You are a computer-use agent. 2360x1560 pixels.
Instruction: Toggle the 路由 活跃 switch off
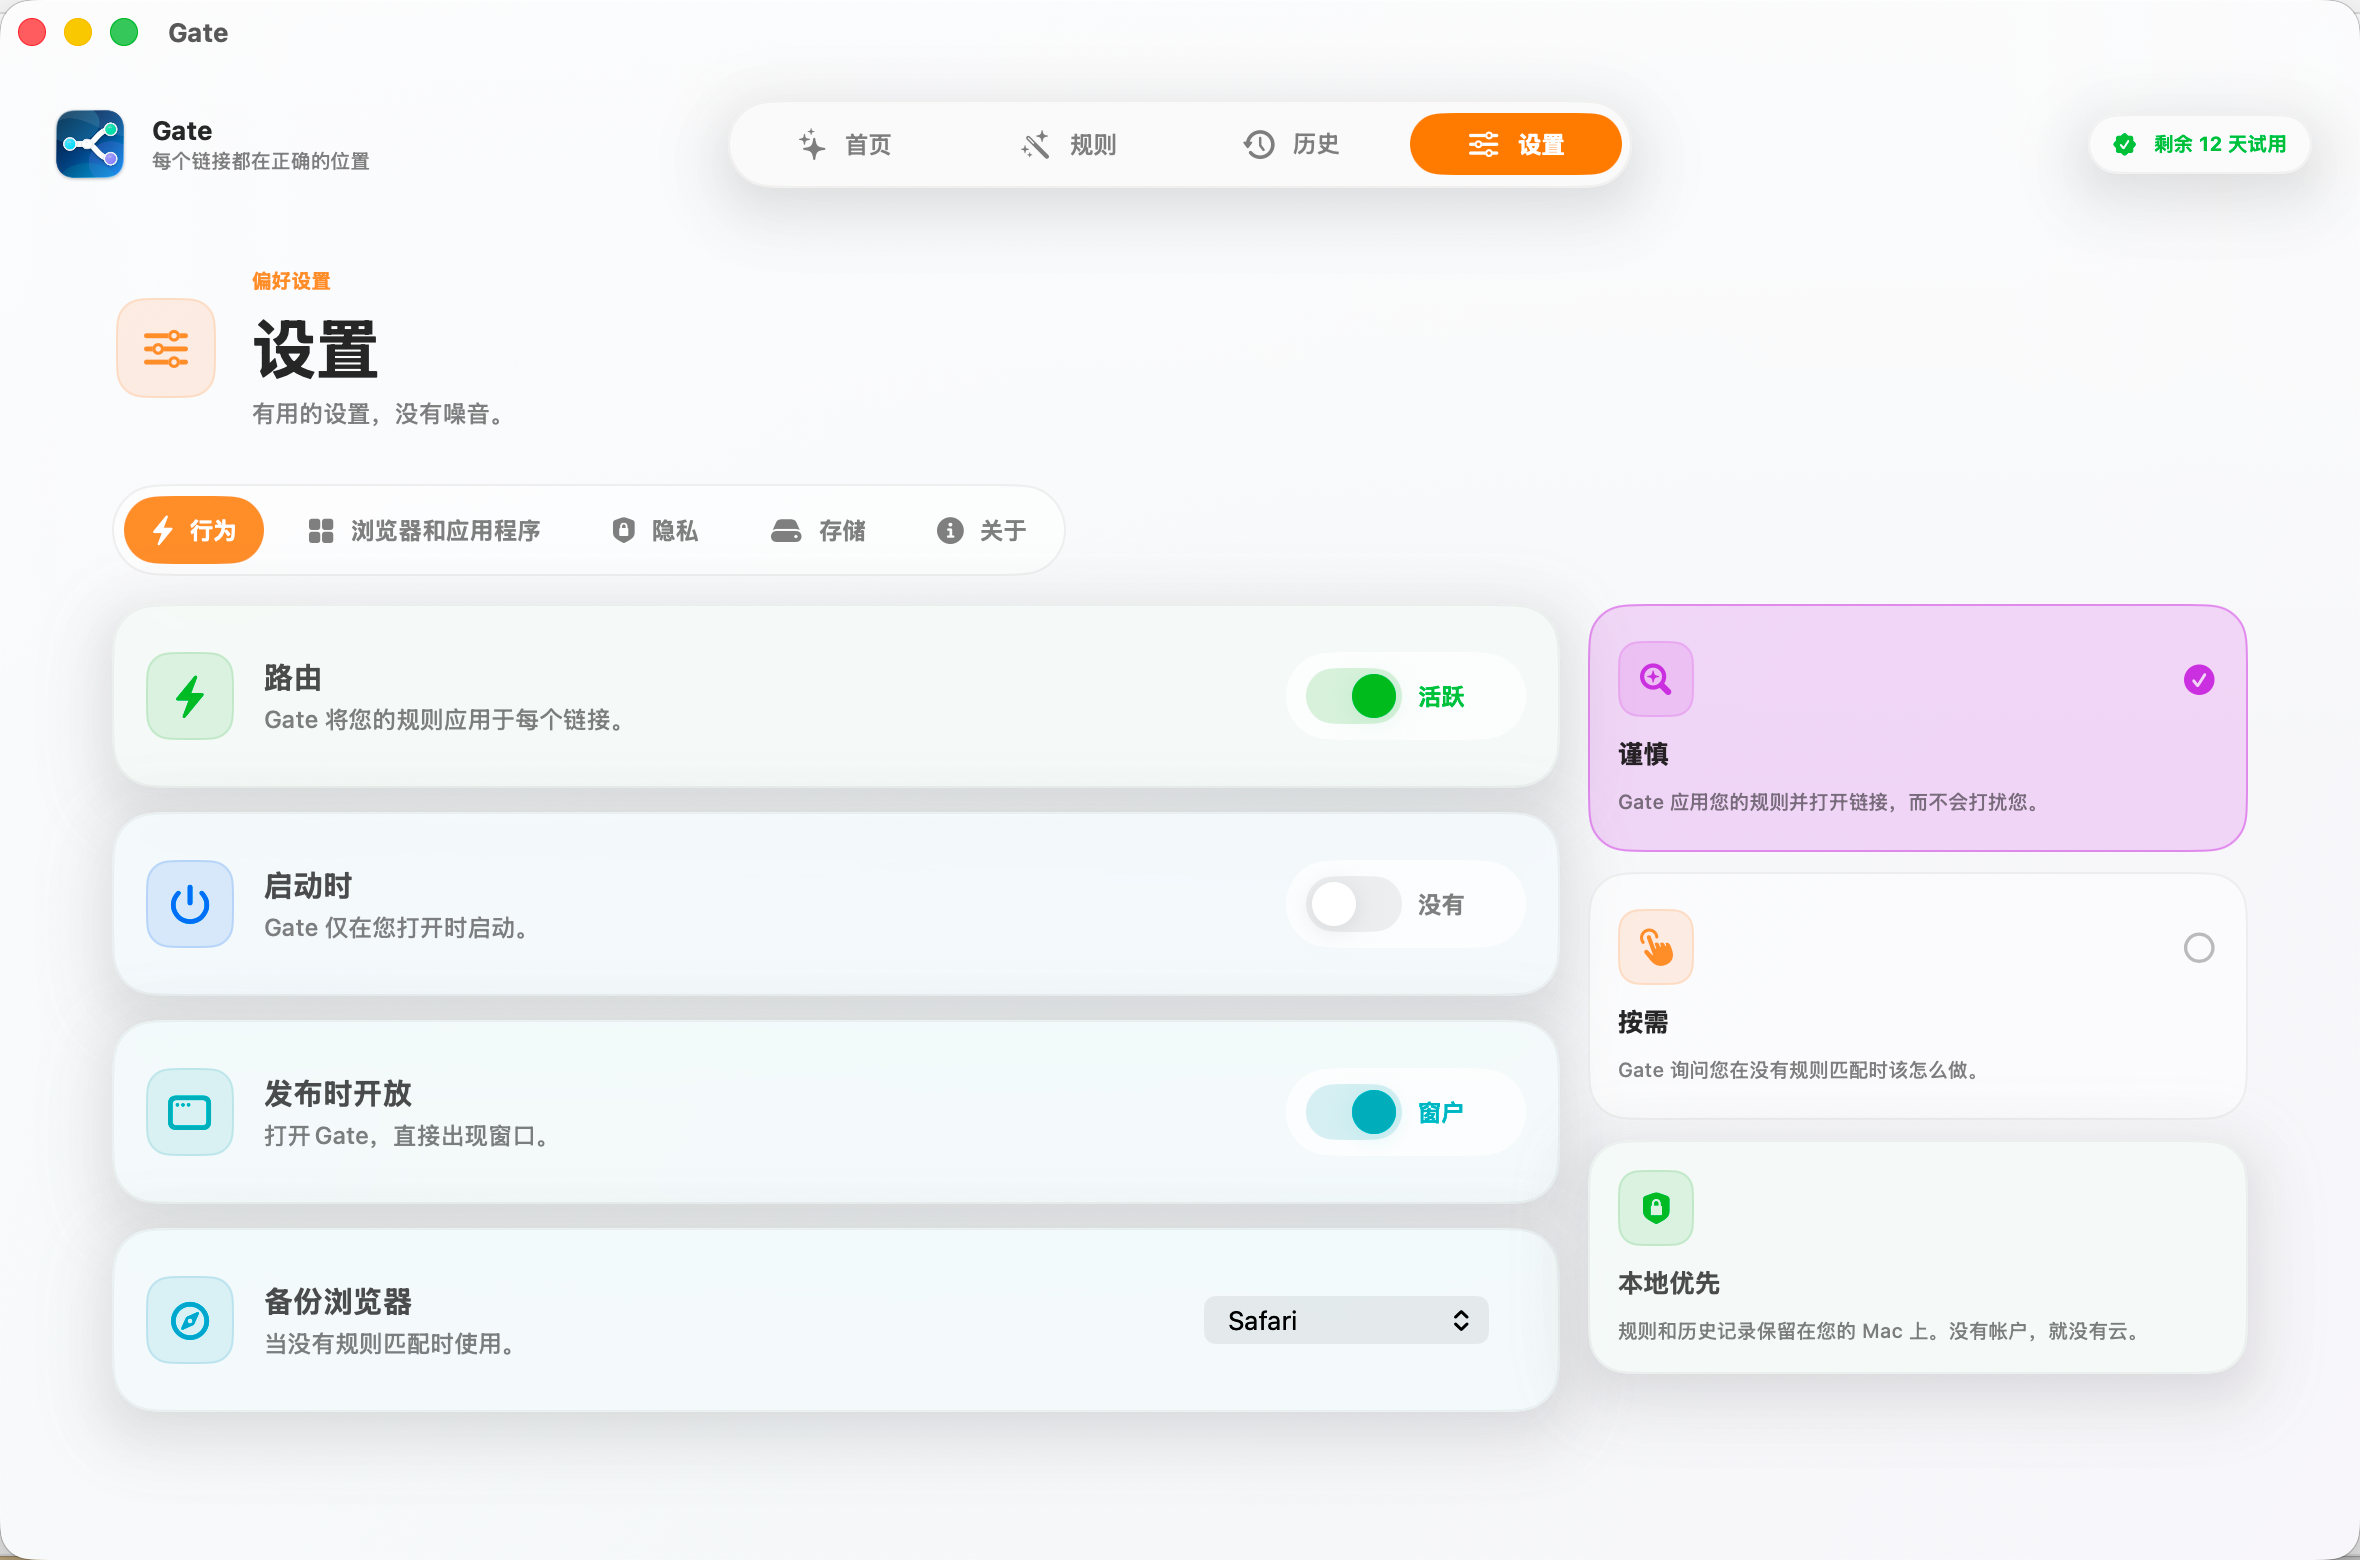click(x=1354, y=696)
